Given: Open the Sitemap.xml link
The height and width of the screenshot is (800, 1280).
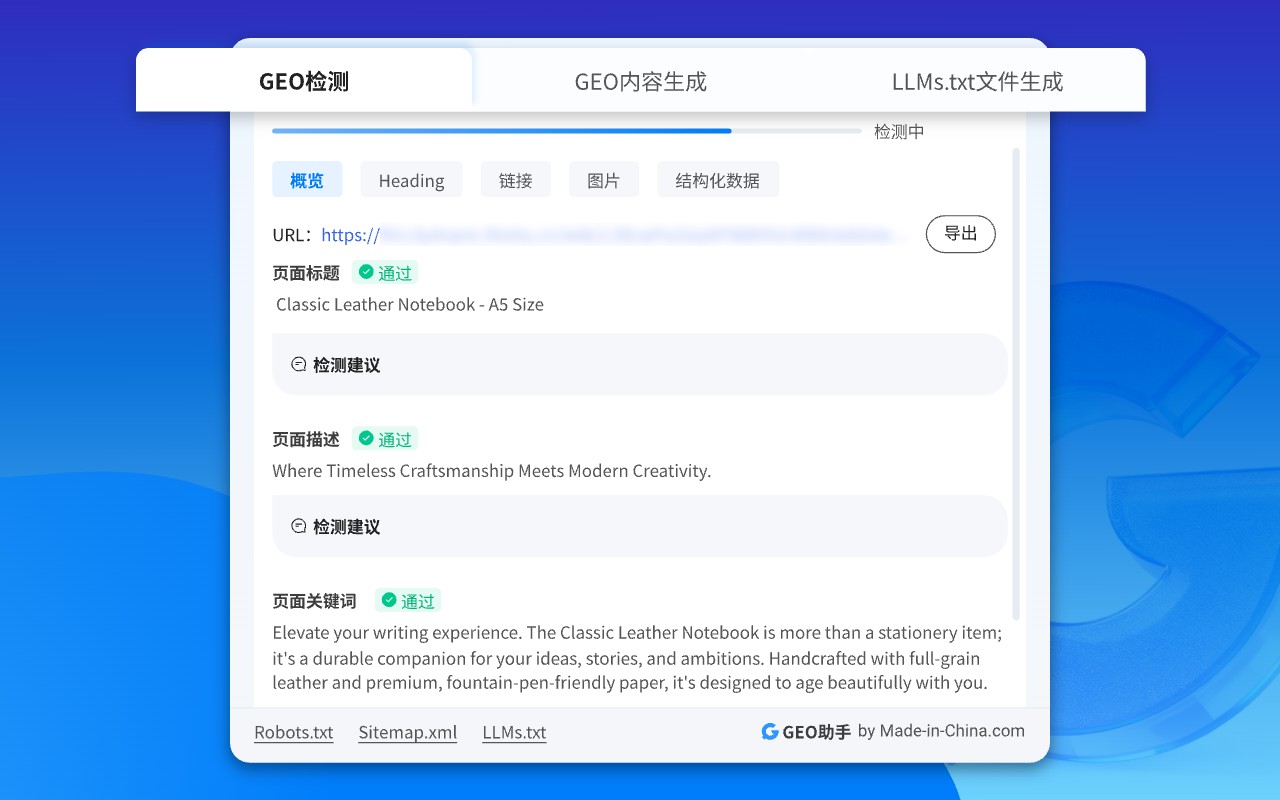Looking at the screenshot, I should [x=407, y=732].
